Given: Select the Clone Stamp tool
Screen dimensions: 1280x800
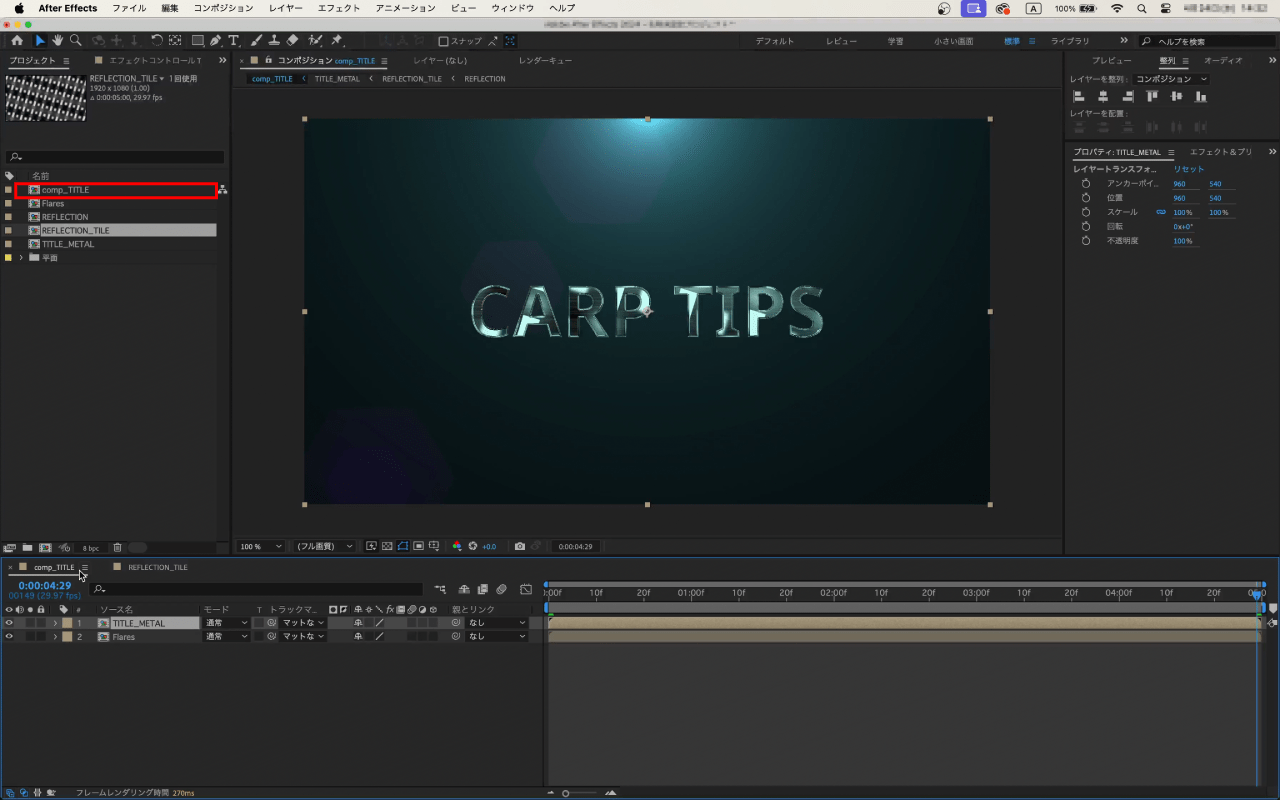Looking at the screenshot, I should (x=274, y=41).
